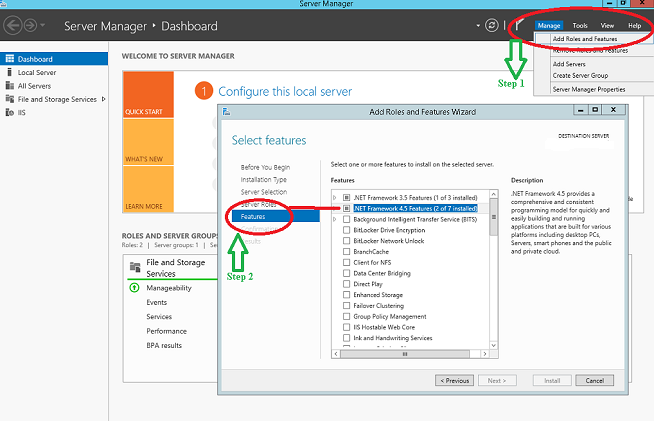Screen dimensions: 654x421
Task: Go to Before You Begin step
Action: [x=265, y=167]
